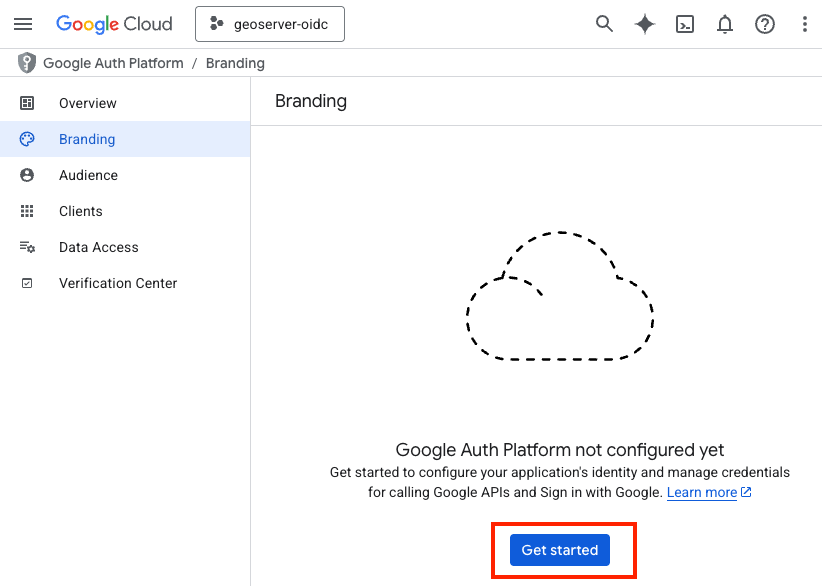
Task: Click the Audience person icon
Action: coord(28,175)
